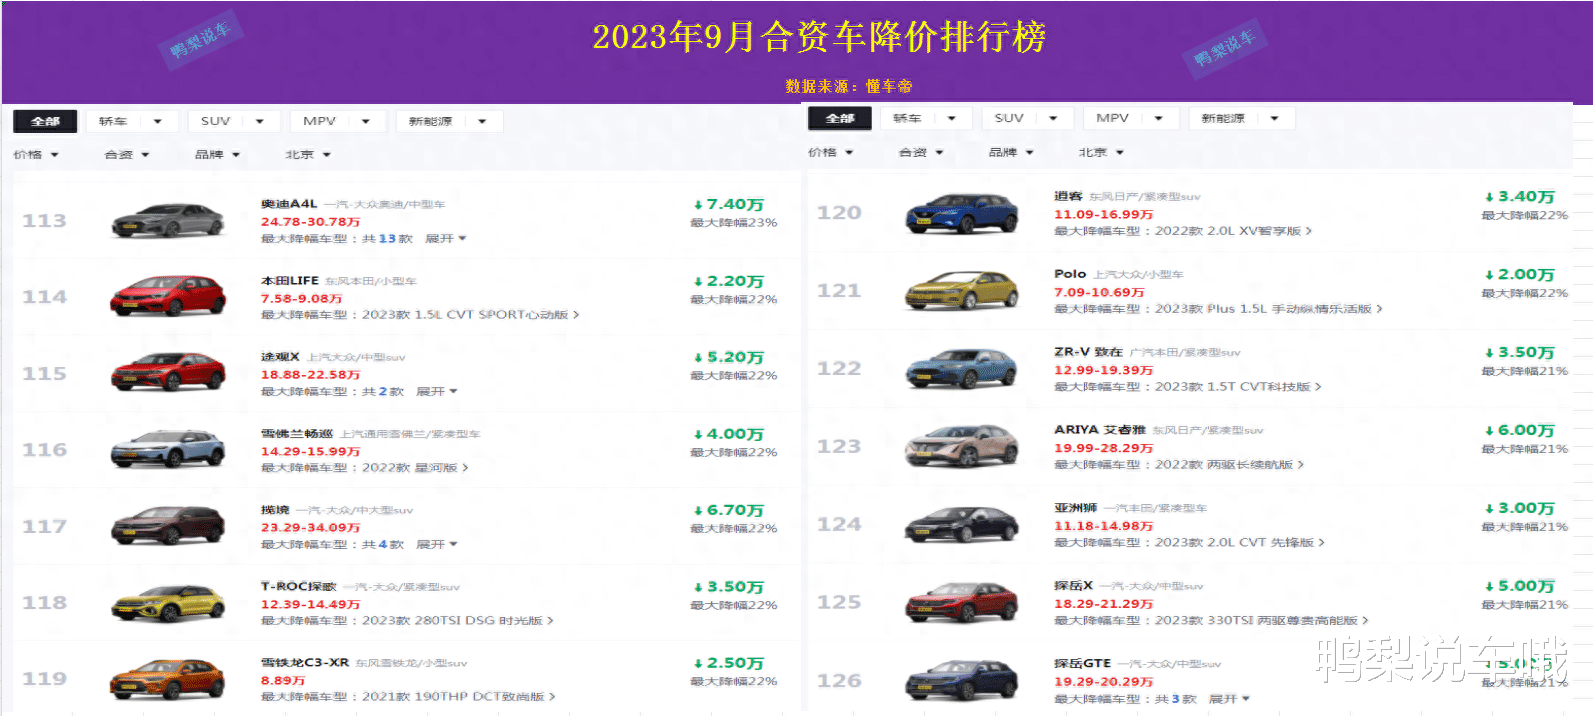This screenshot has height=716, width=1593.
Task: Click the 7.40万 price drop for 奥迪A4L
Action: pos(729,204)
